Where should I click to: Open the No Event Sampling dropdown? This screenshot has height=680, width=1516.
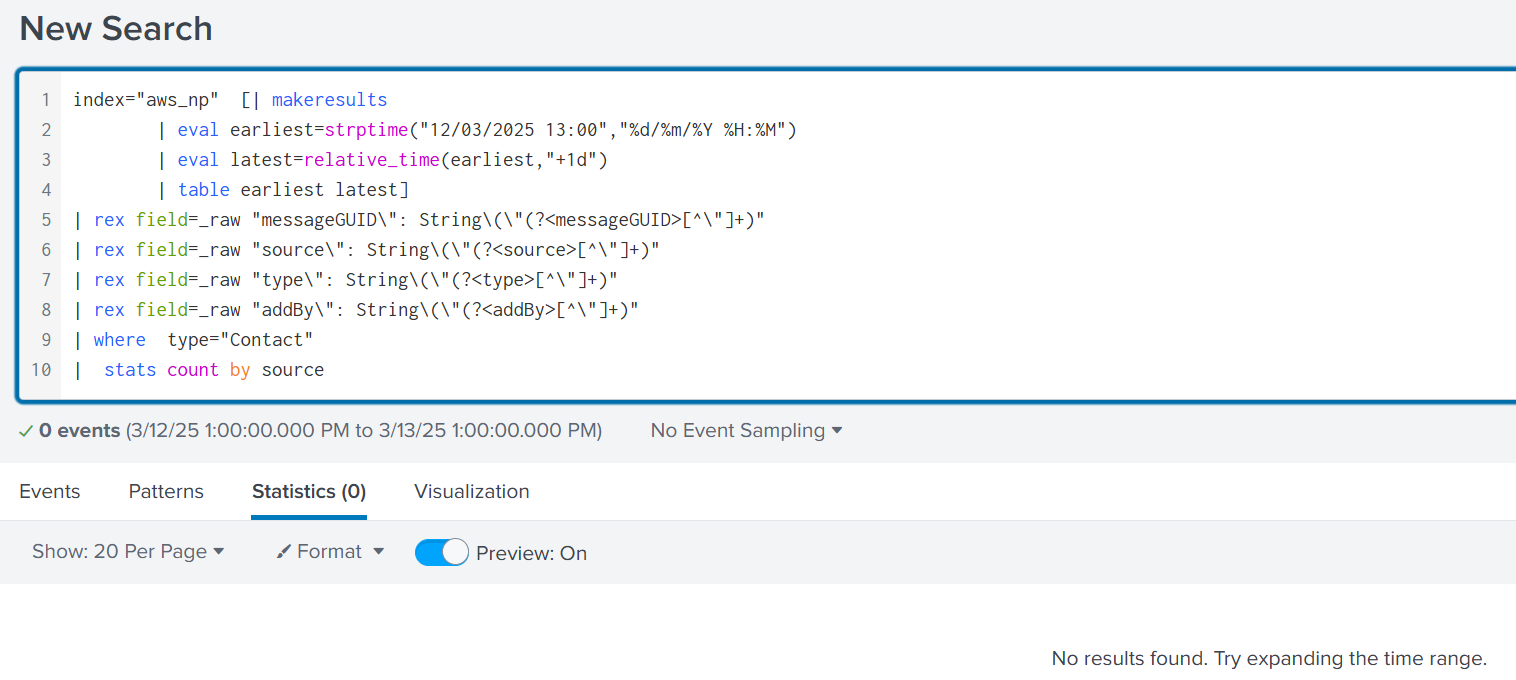[745, 430]
